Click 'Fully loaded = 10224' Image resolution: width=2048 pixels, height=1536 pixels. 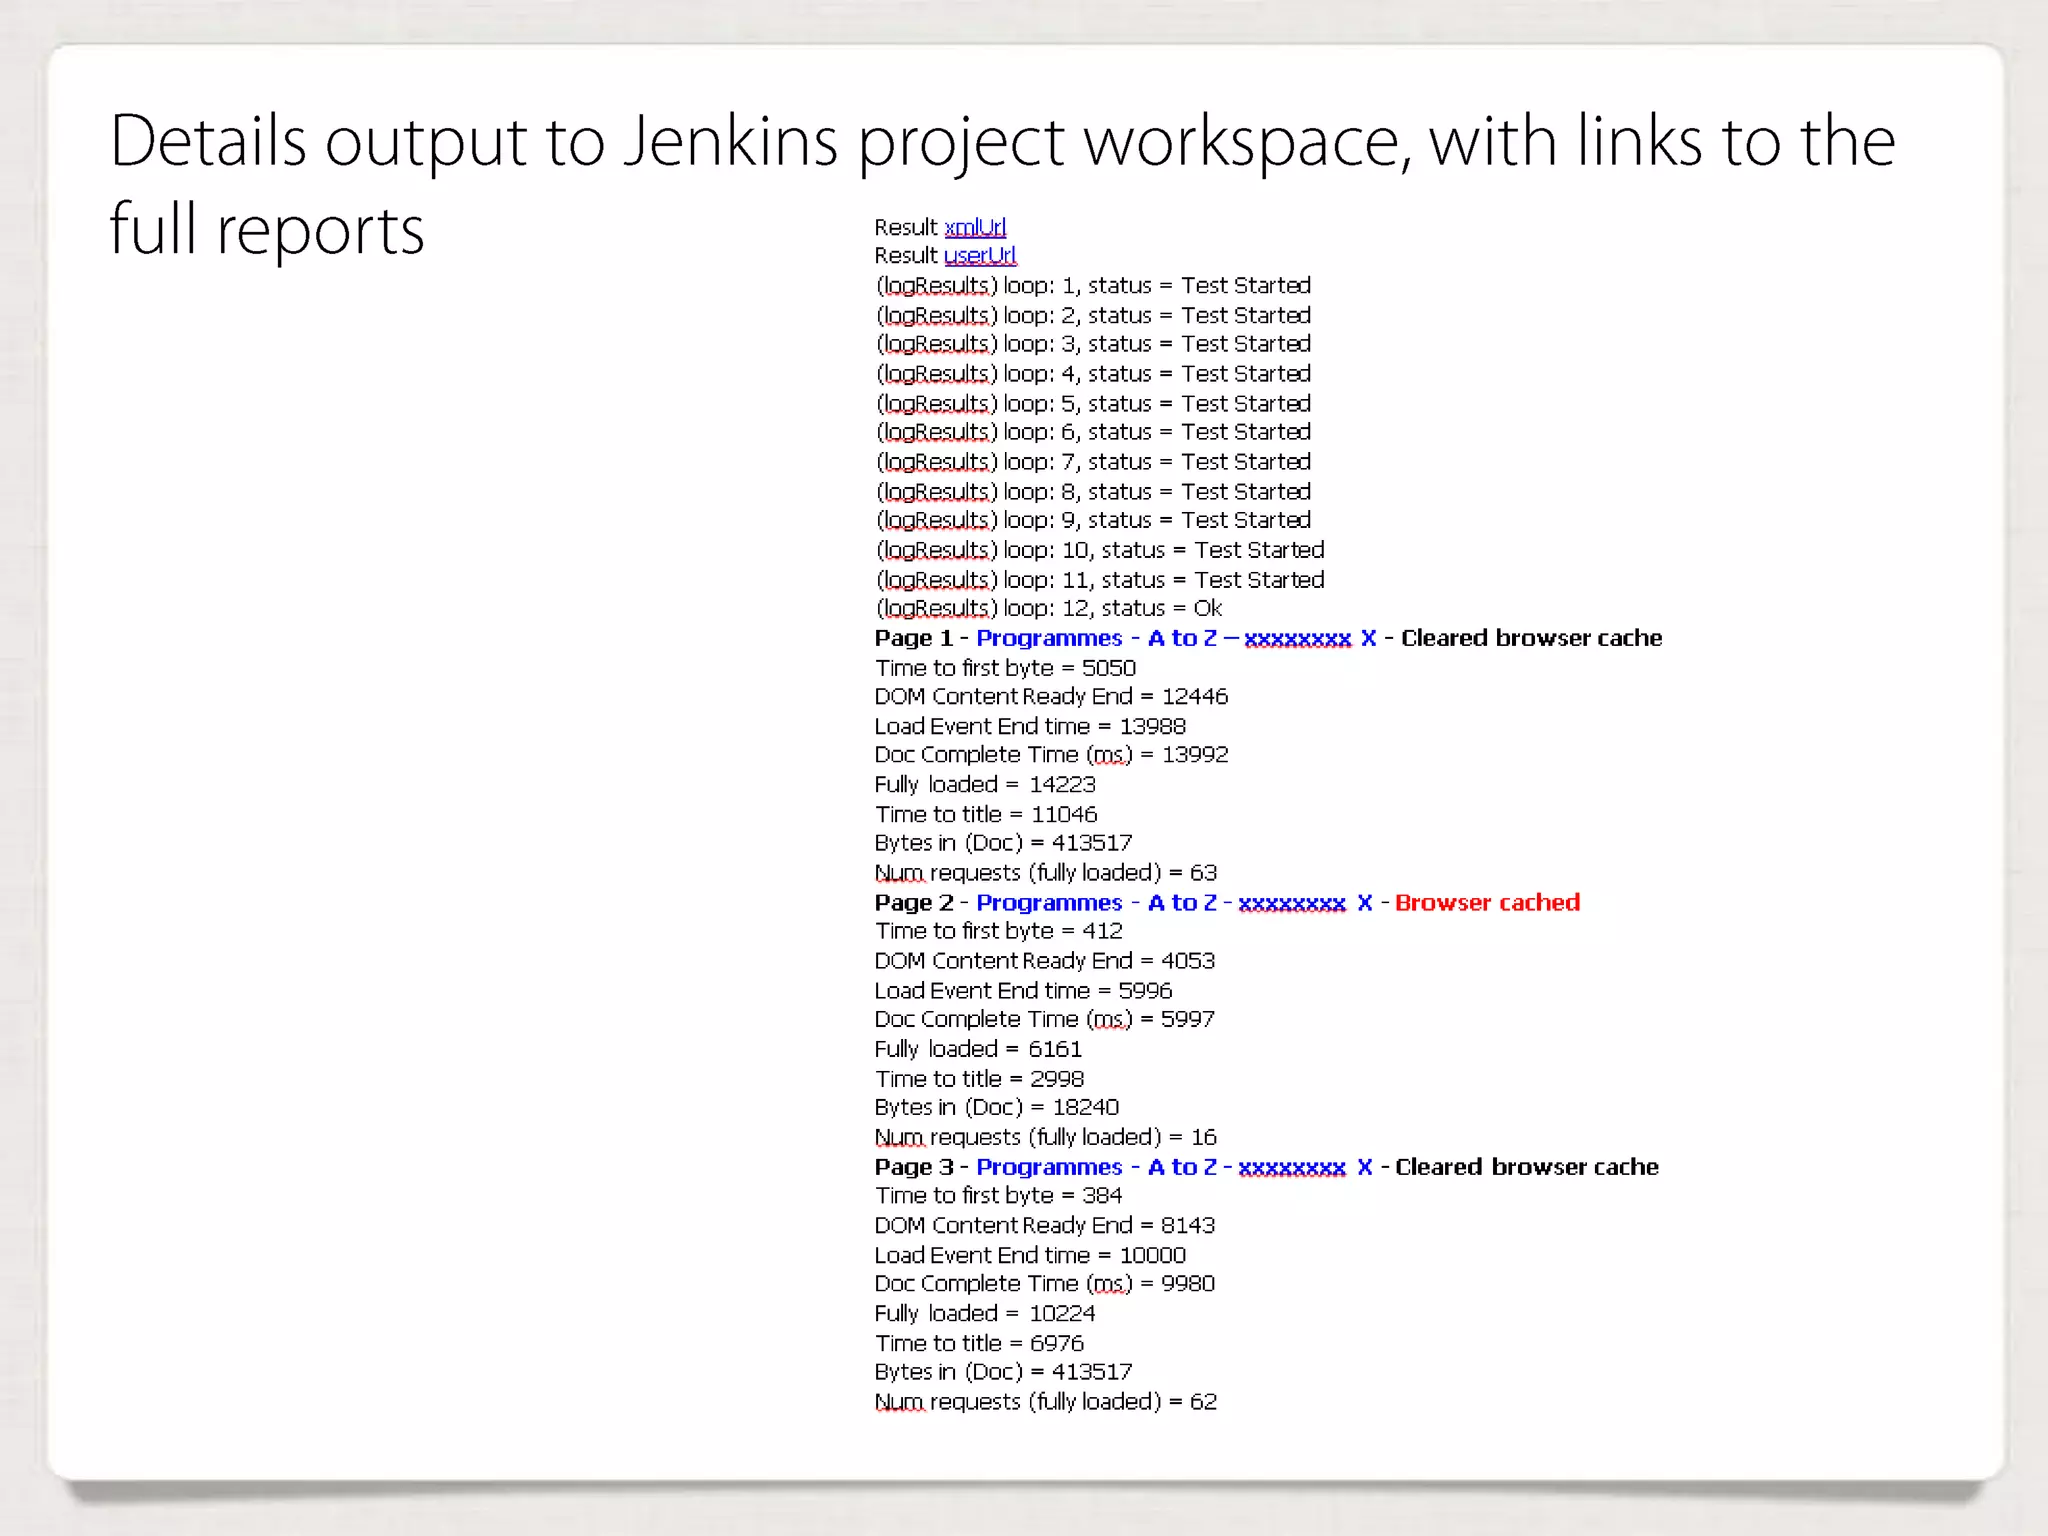[985, 1313]
